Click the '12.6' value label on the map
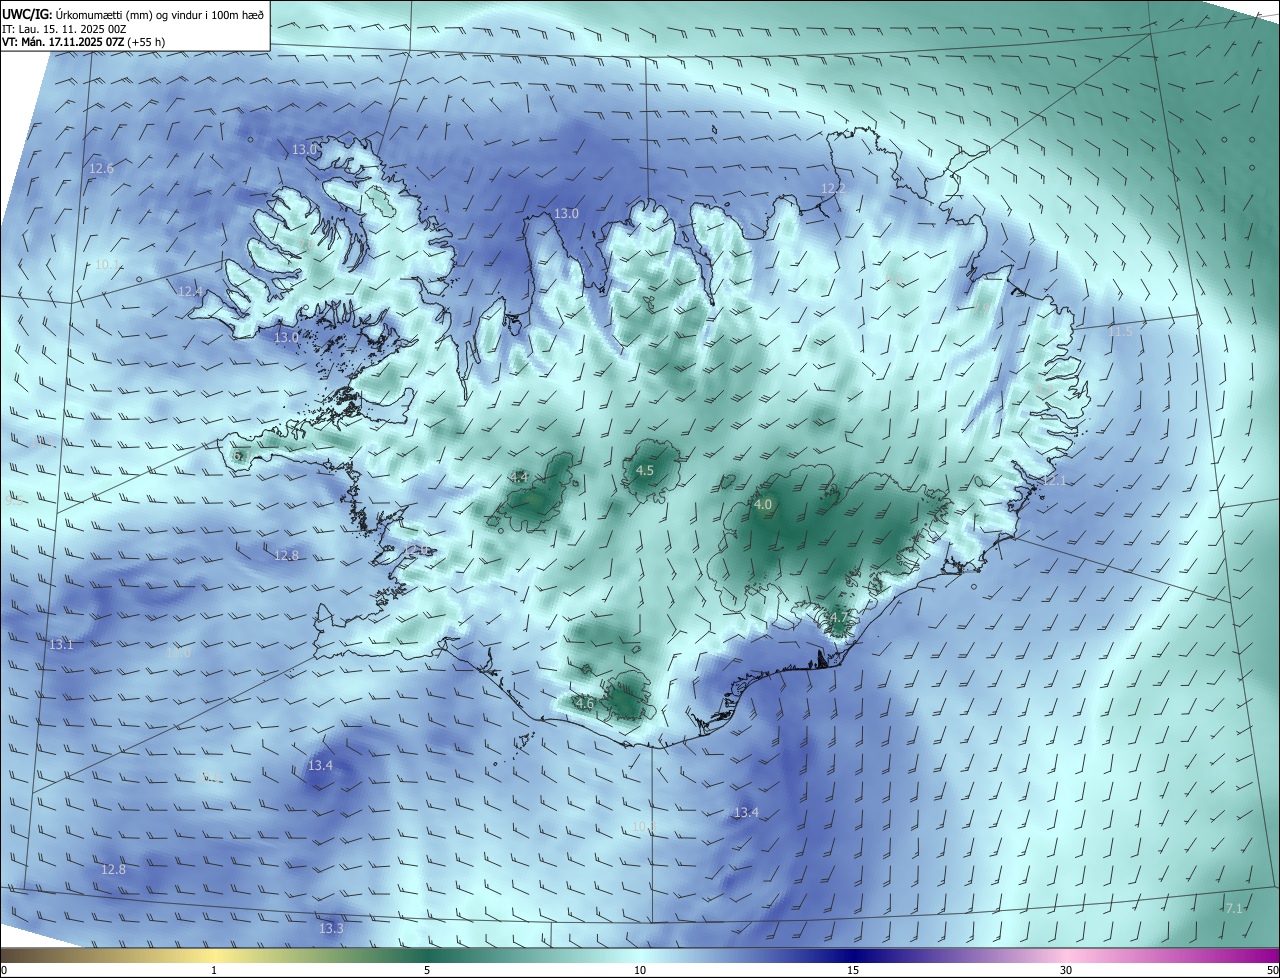The width and height of the screenshot is (1280, 978). point(101,169)
